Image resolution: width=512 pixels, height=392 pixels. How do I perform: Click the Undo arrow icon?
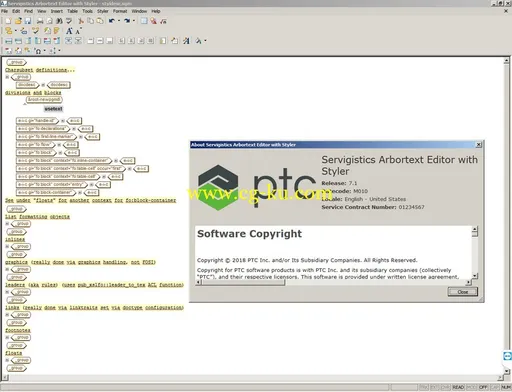[112, 21]
